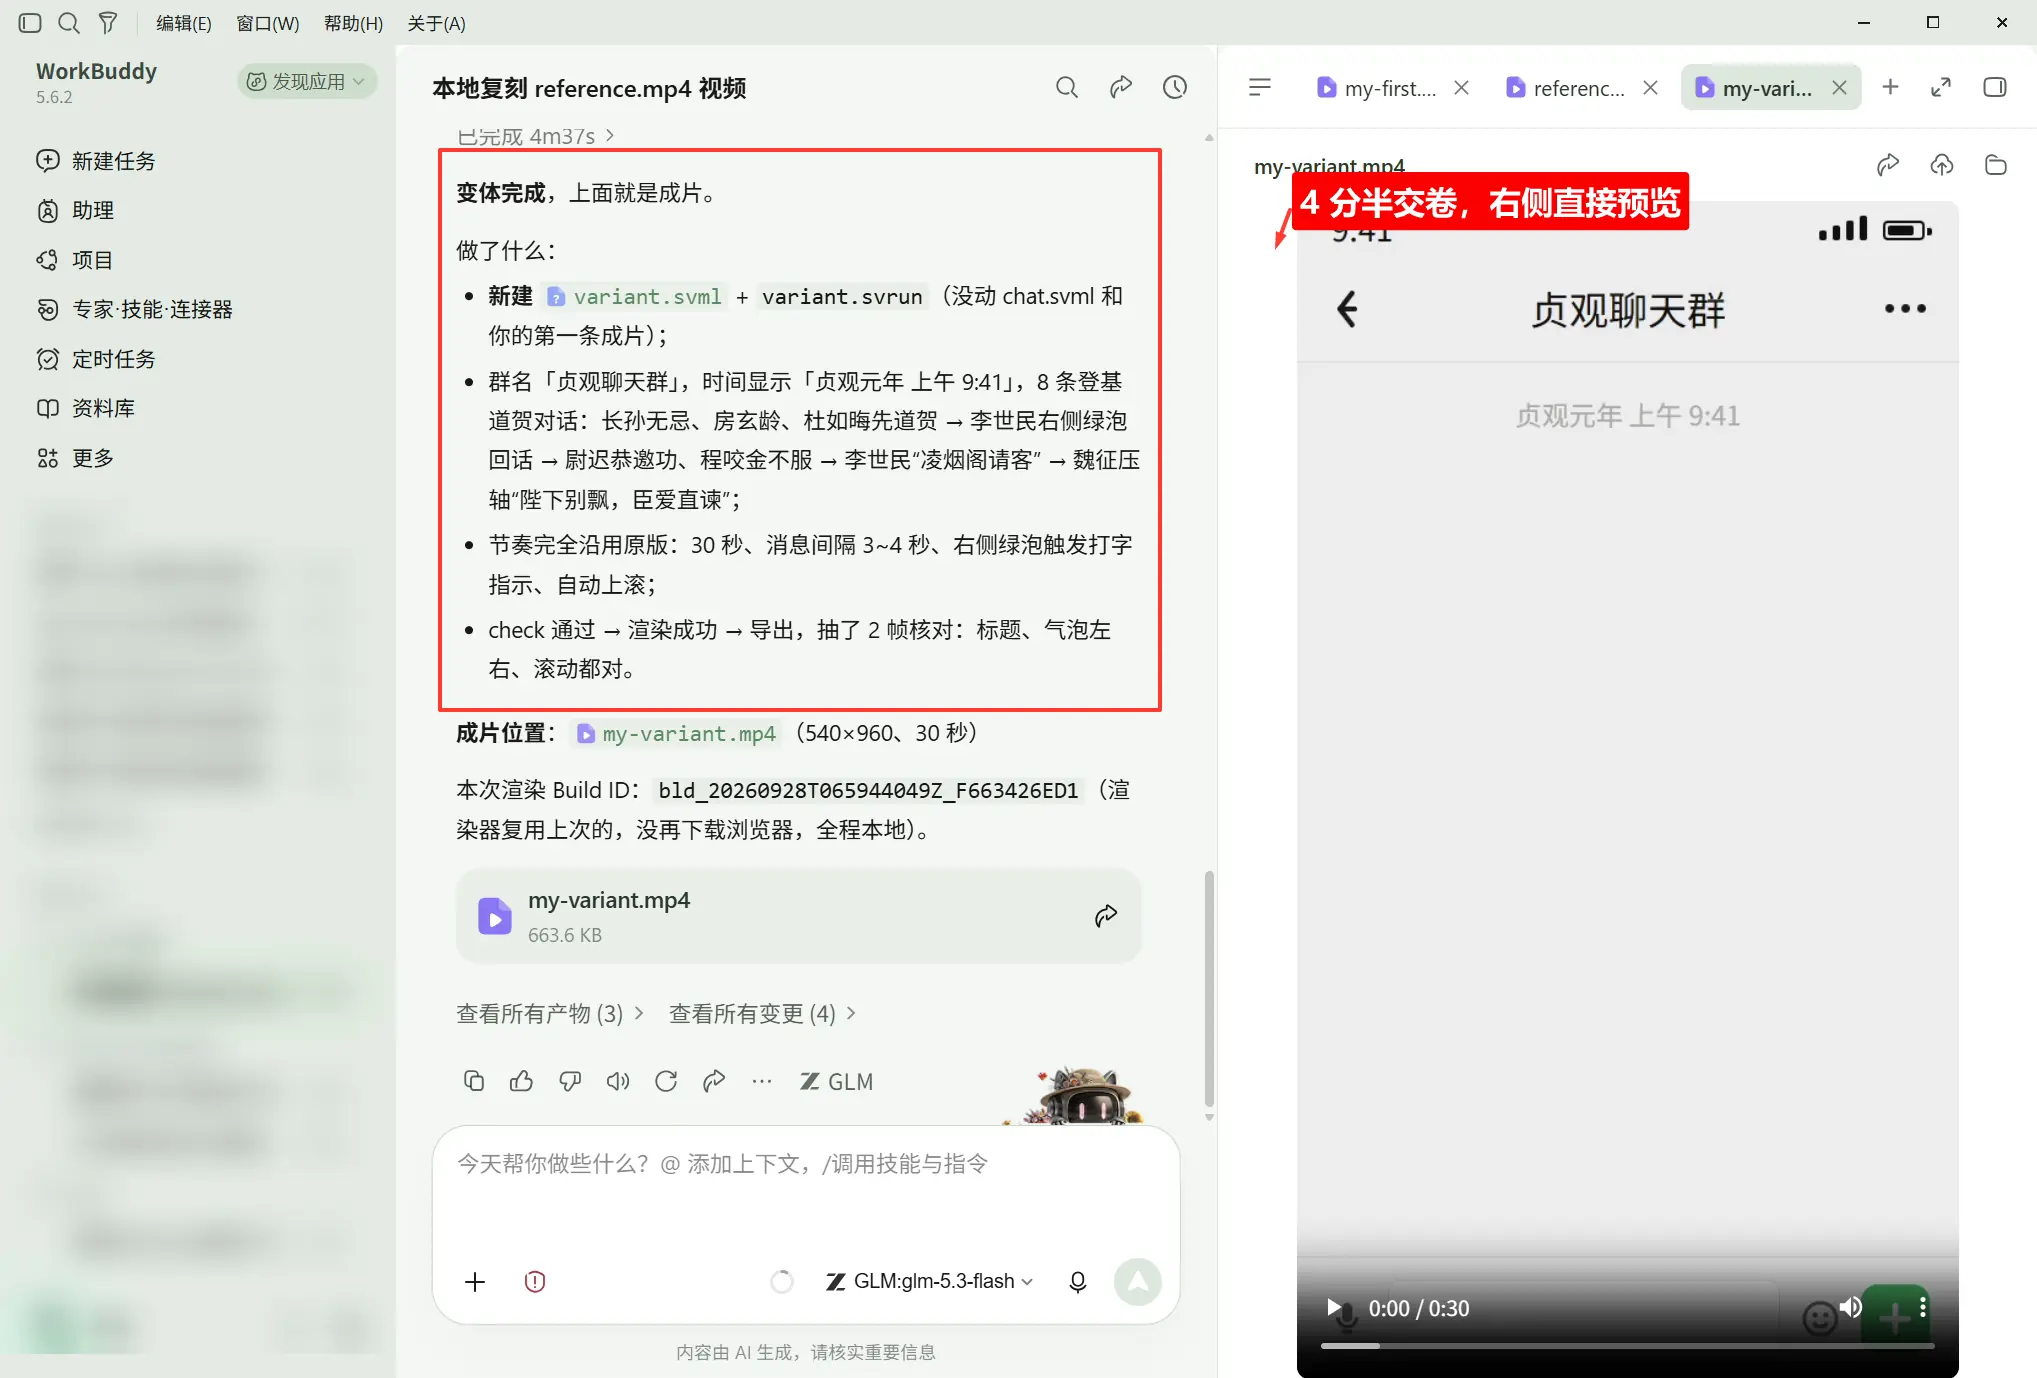
Task: Mute the video volume
Action: click(x=1851, y=1307)
